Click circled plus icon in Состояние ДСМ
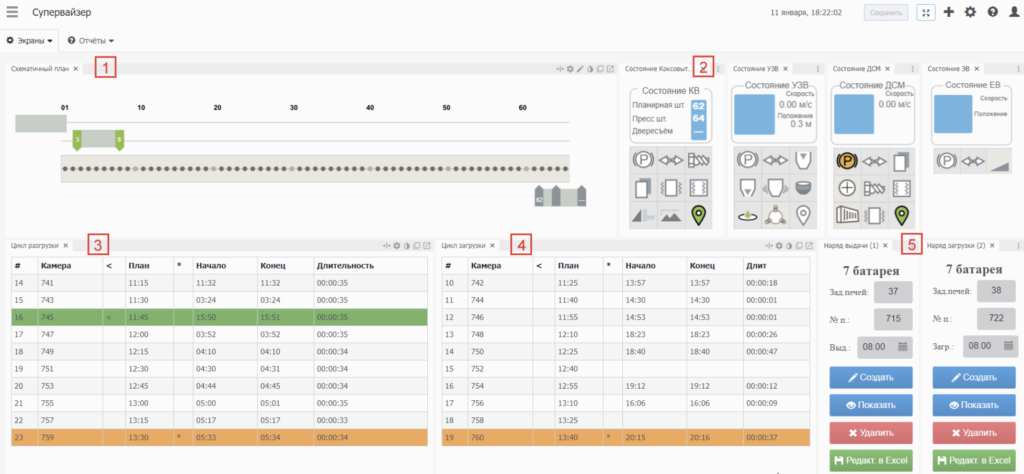 [x=846, y=188]
